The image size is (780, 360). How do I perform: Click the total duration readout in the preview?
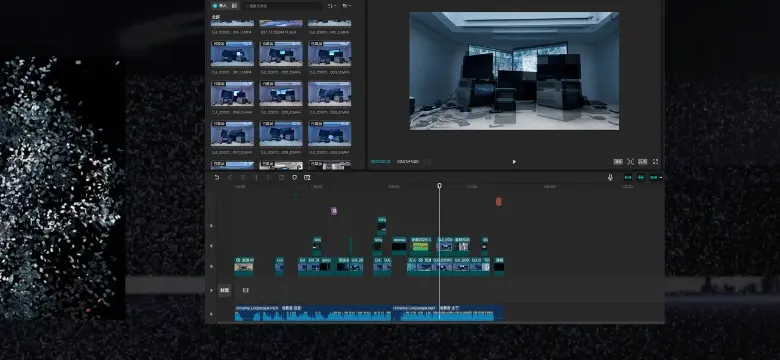point(407,162)
